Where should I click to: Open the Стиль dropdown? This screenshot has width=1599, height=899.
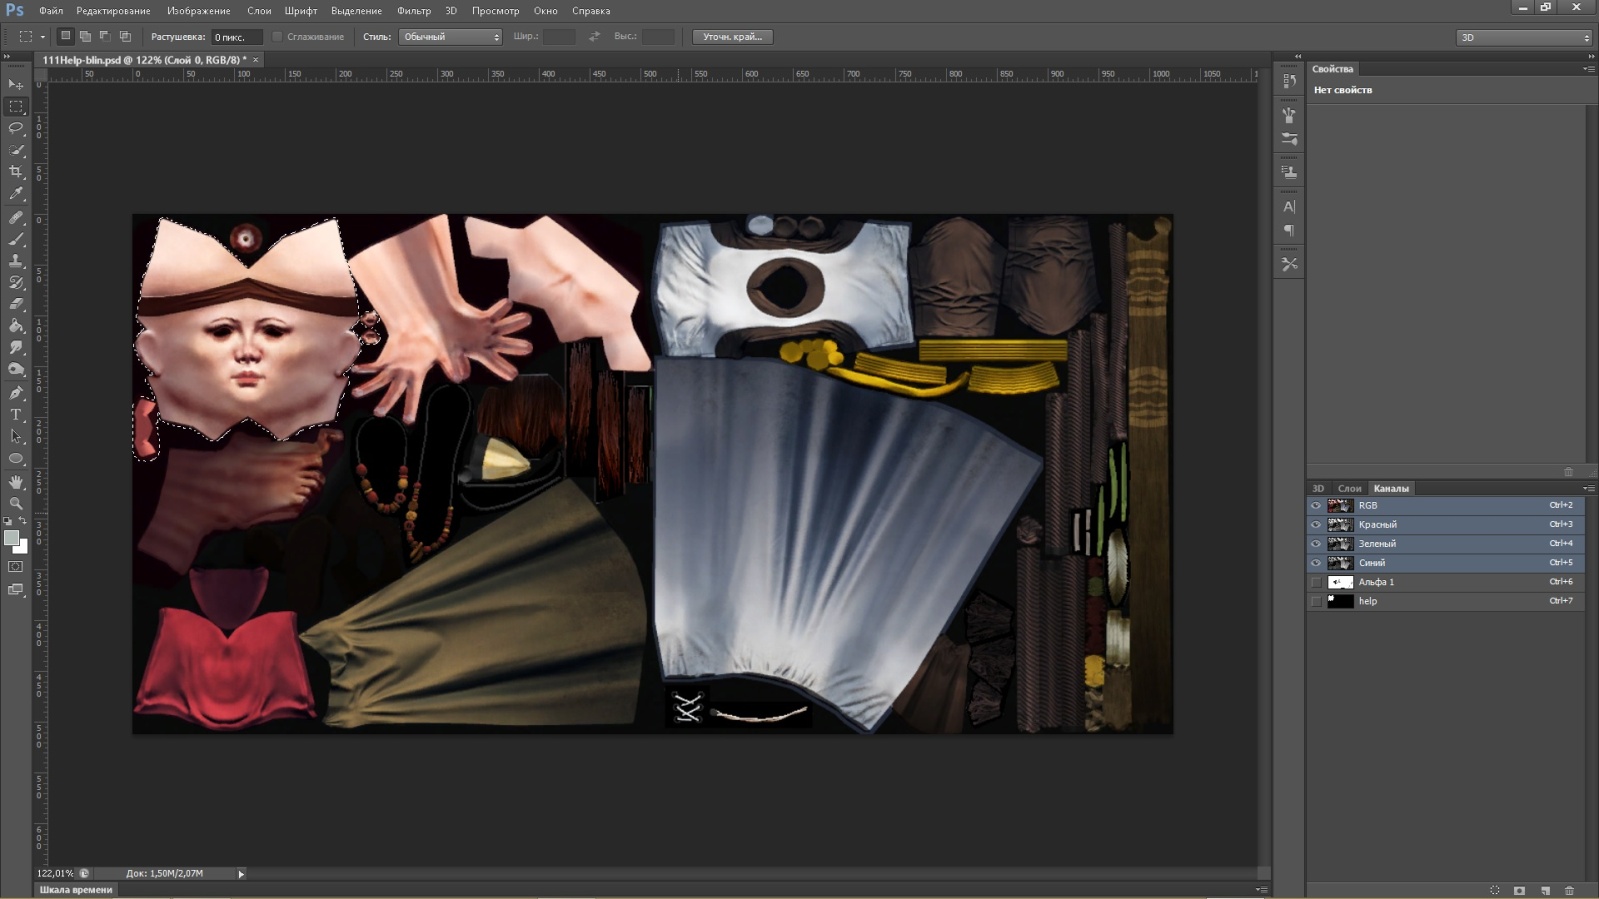pyautogui.click(x=450, y=37)
